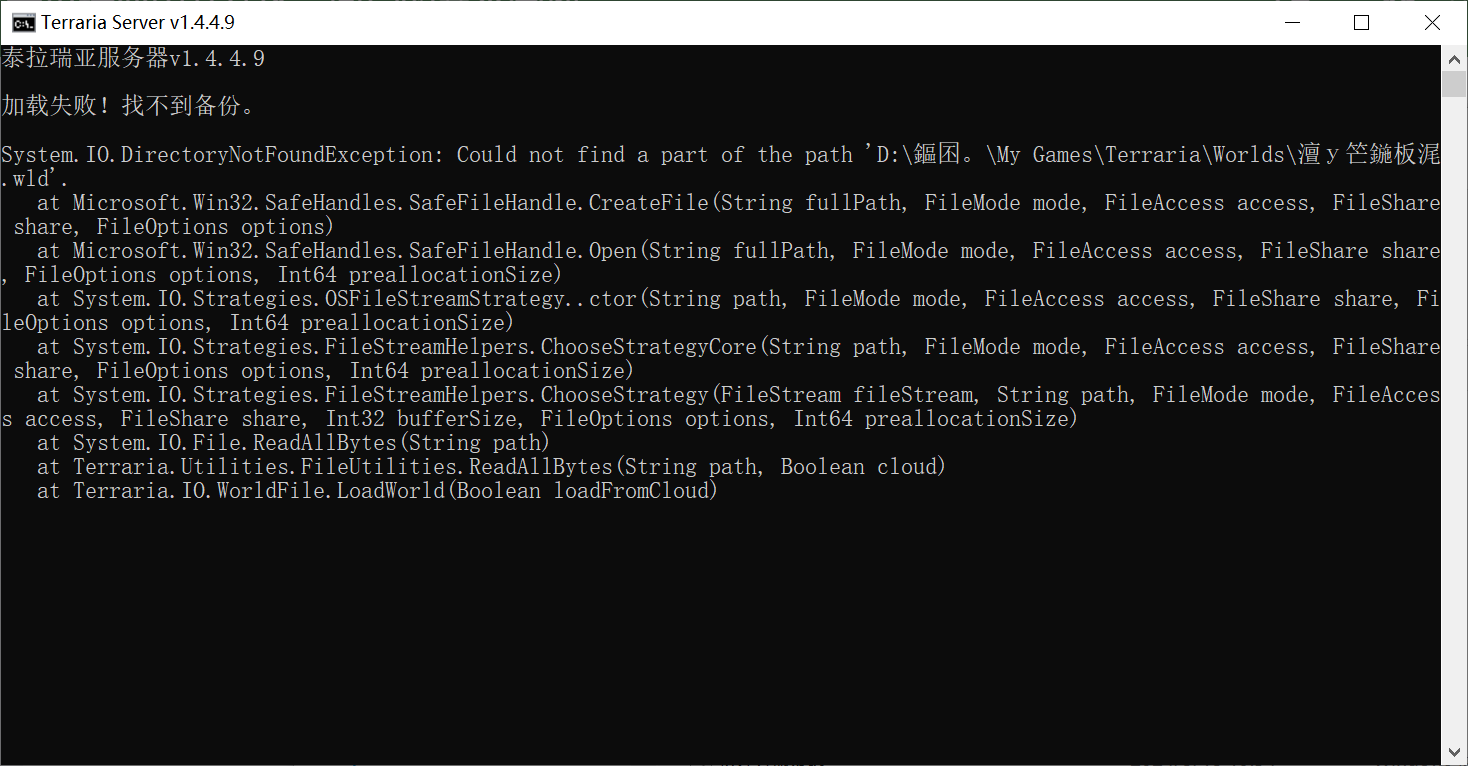Click the "加载失败！找不到备份。" message
The image size is (1468, 766).
128,106
